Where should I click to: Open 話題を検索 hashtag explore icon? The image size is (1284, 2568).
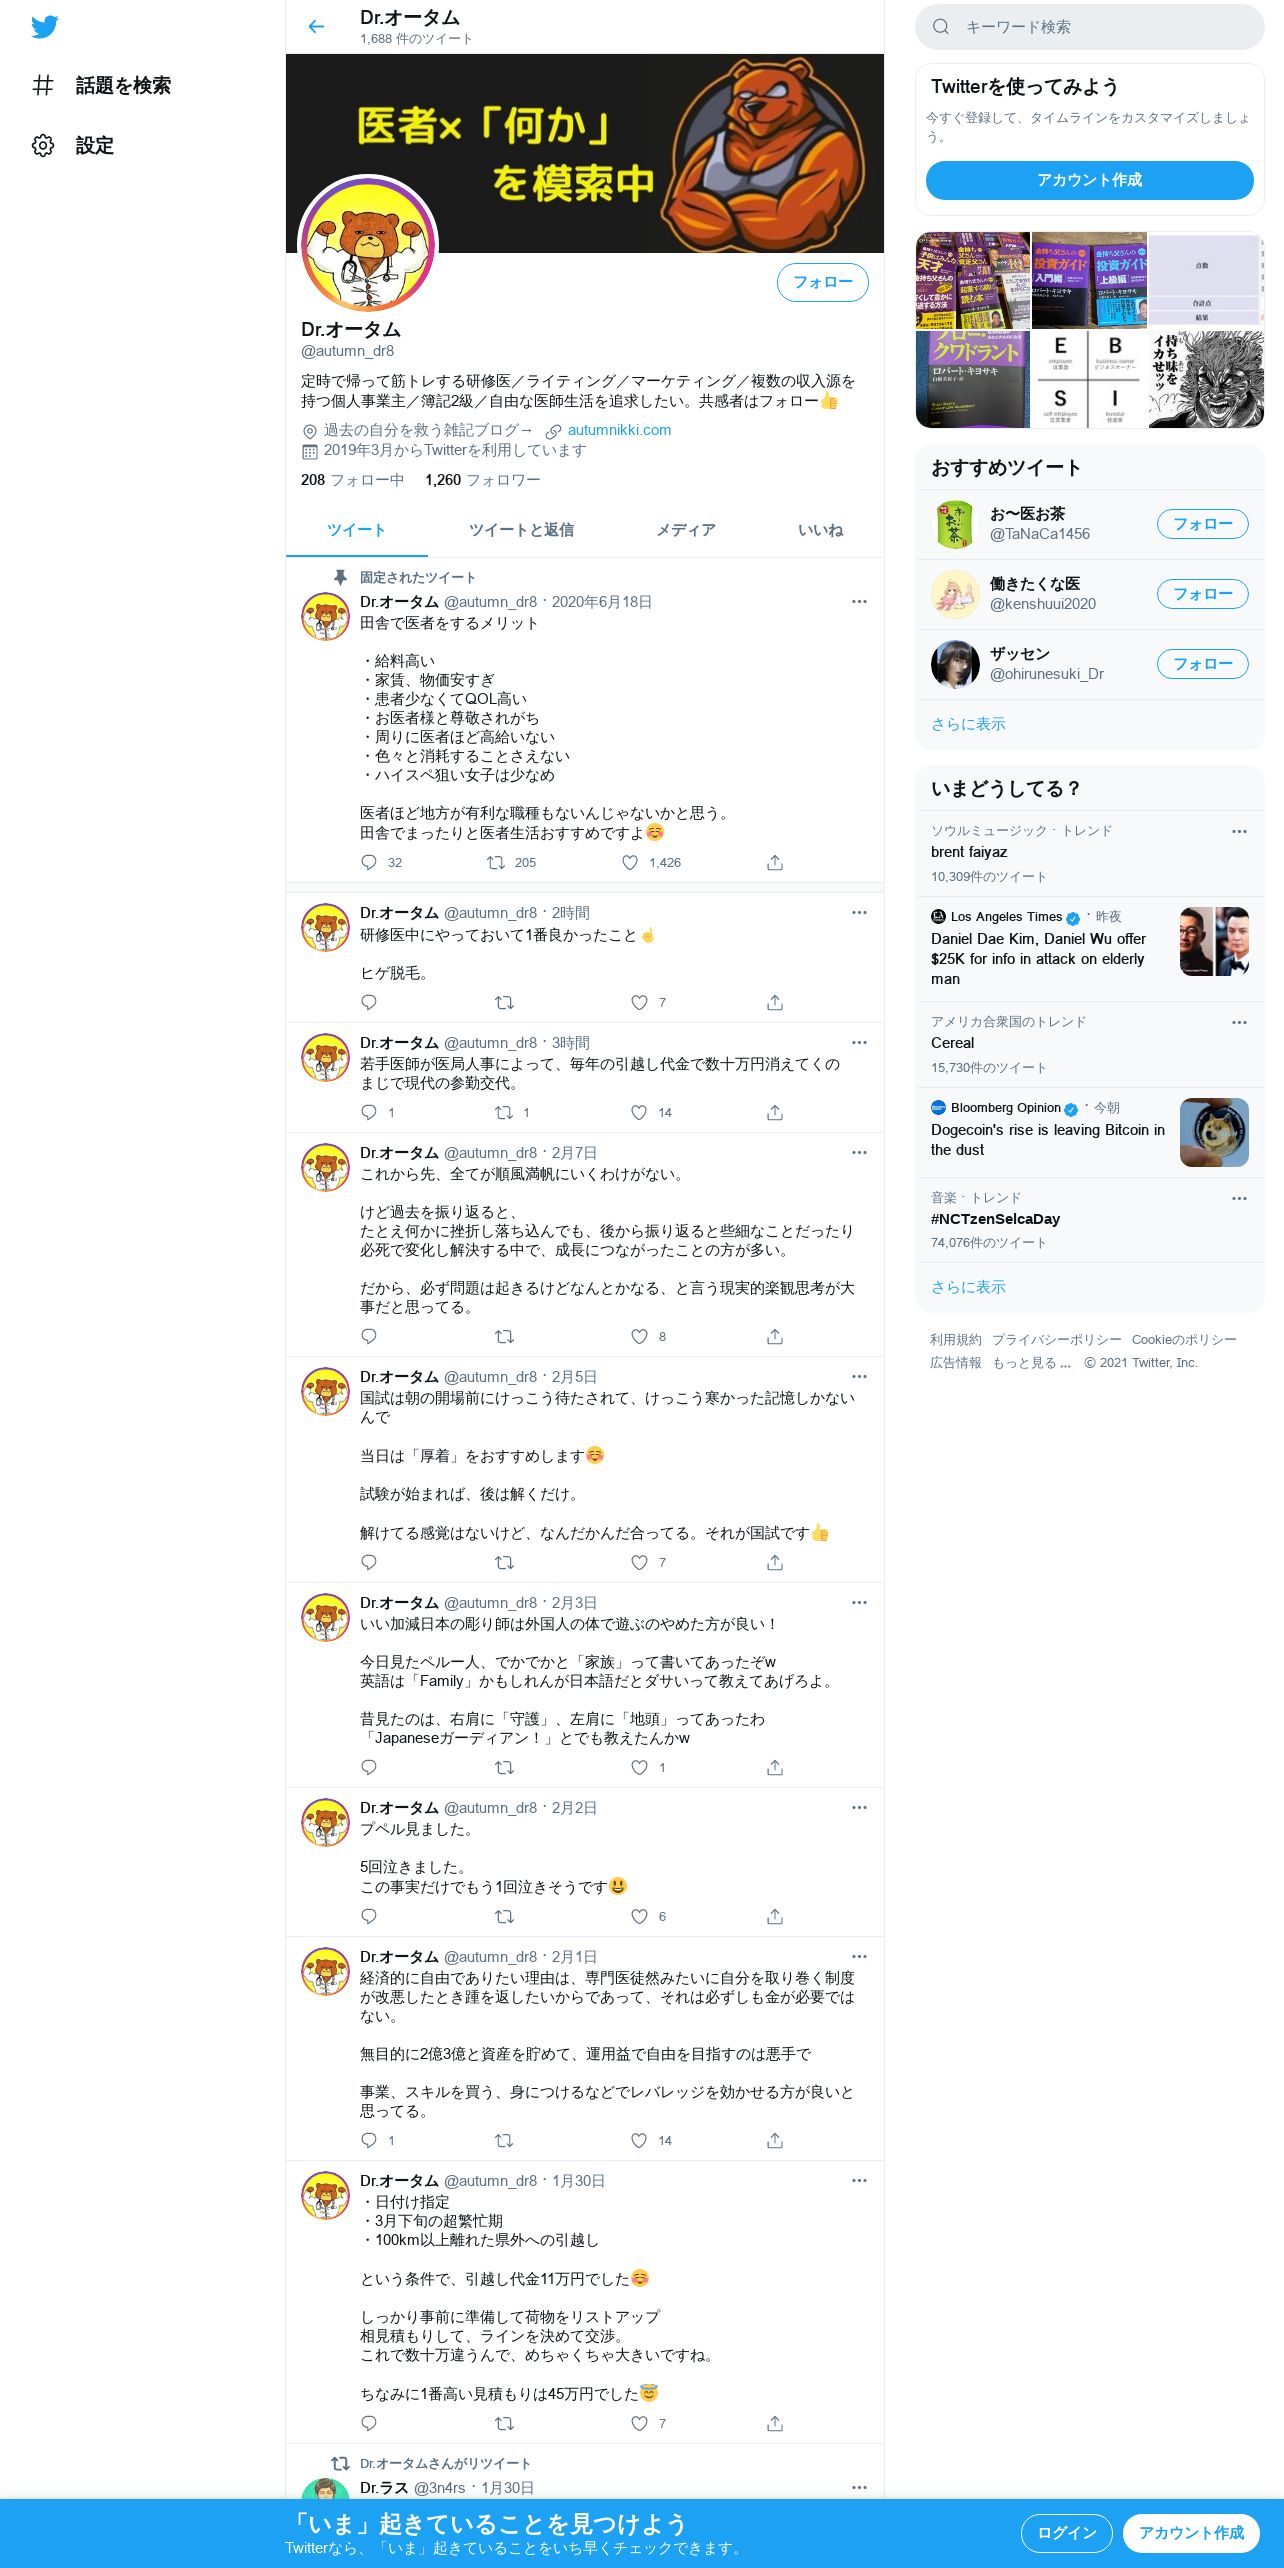point(43,85)
